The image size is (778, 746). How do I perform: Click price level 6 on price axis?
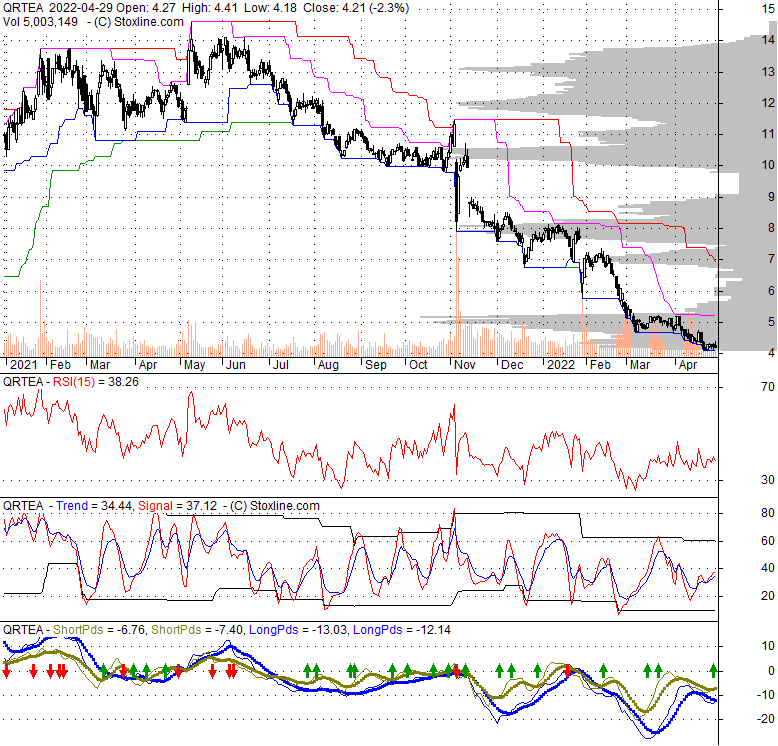click(771, 290)
